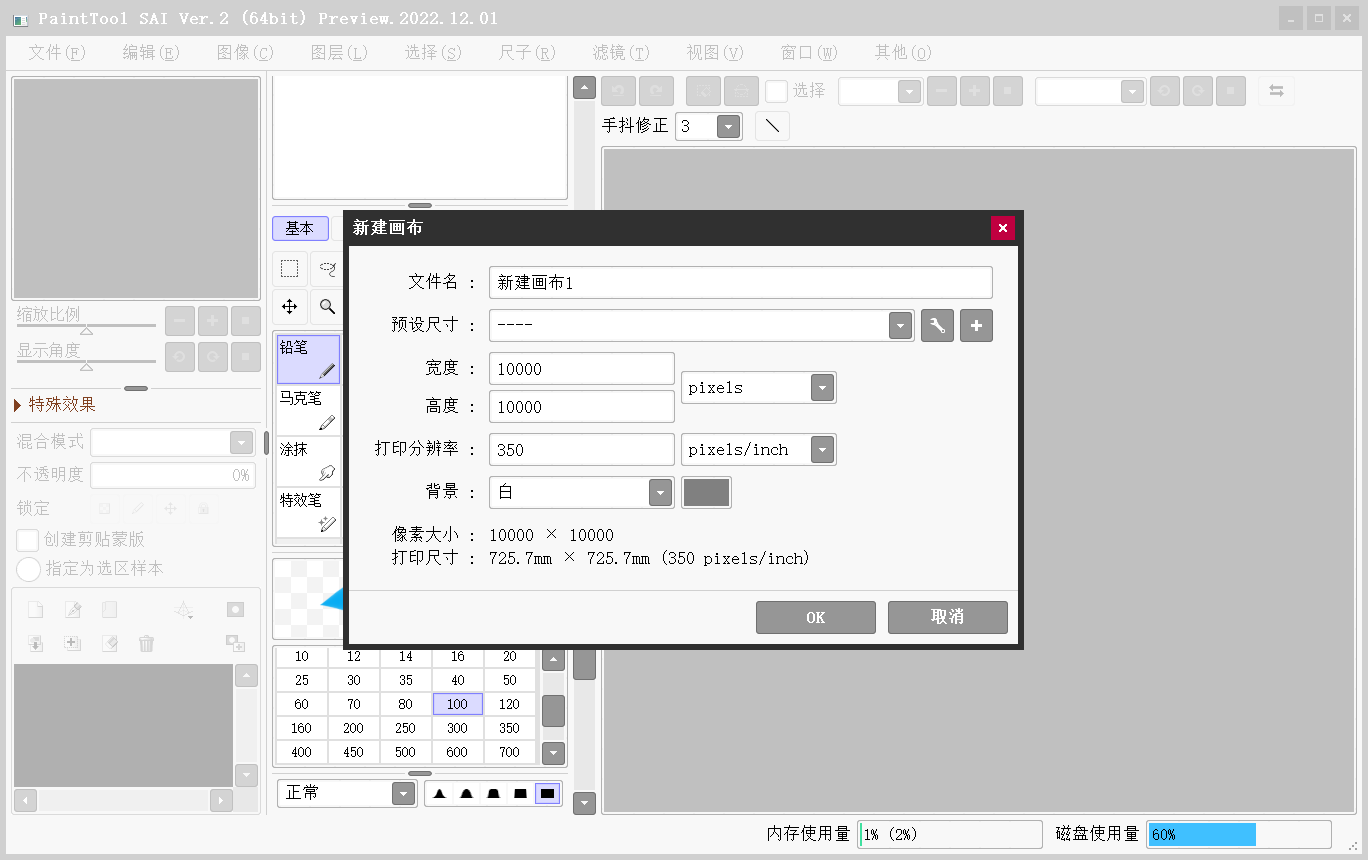Click zoom in plus beside 缩放比例
This screenshot has height=860, width=1368.
213,321
